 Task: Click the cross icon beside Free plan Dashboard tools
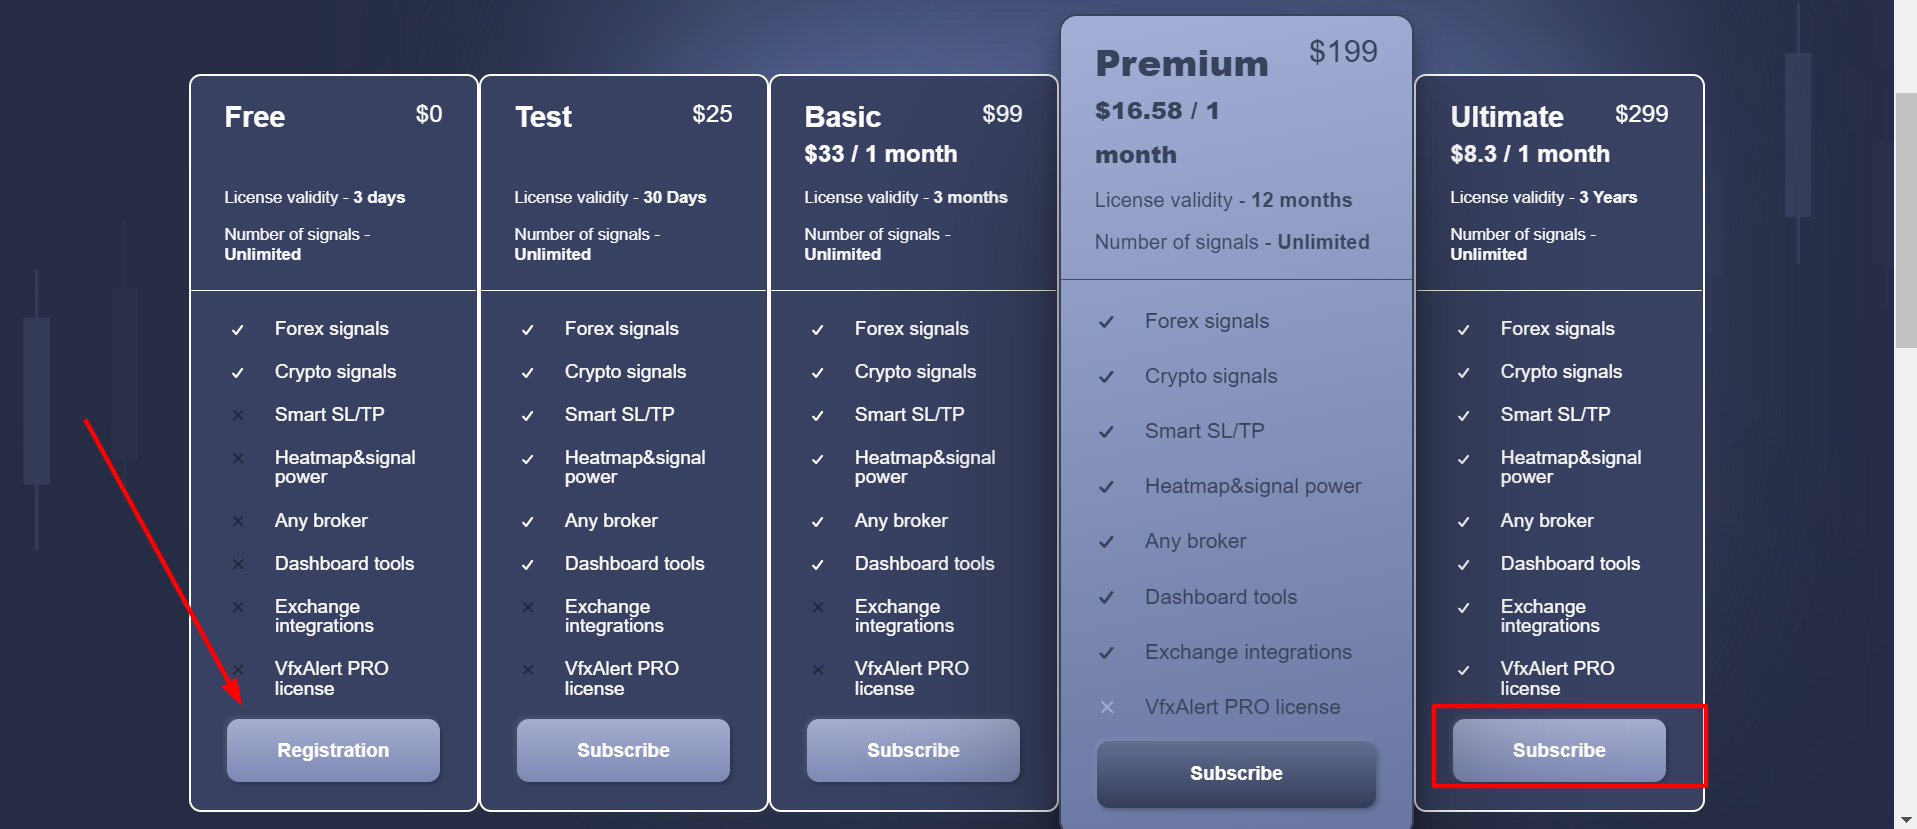(238, 564)
